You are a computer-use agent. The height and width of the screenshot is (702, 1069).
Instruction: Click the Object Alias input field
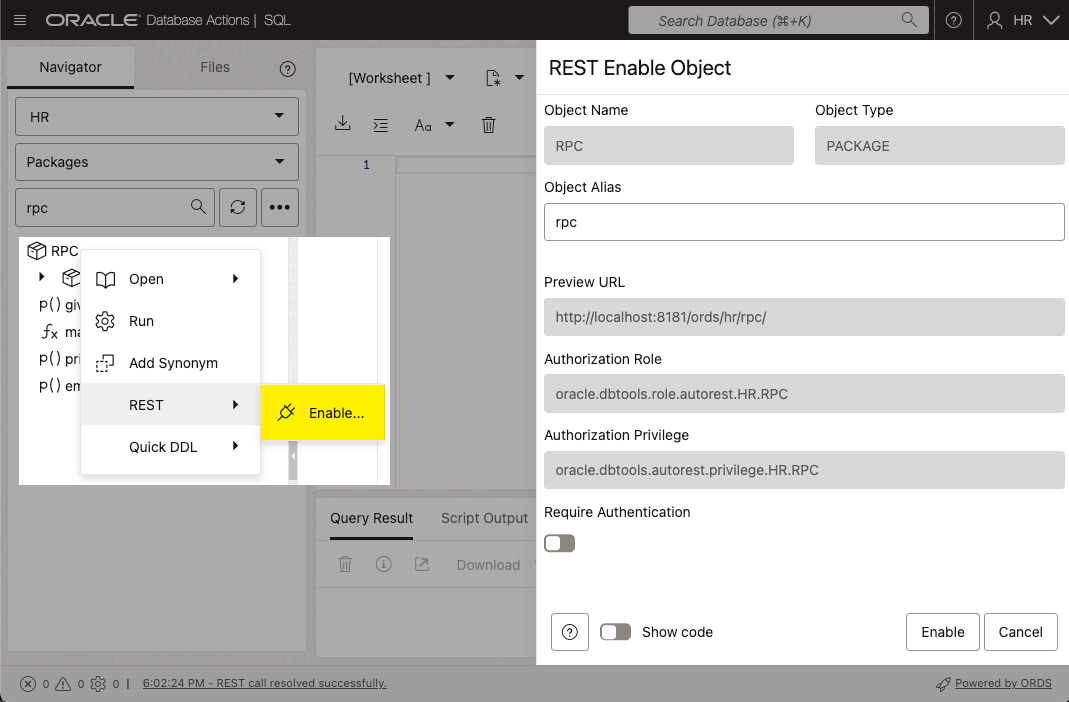(804, 222)
